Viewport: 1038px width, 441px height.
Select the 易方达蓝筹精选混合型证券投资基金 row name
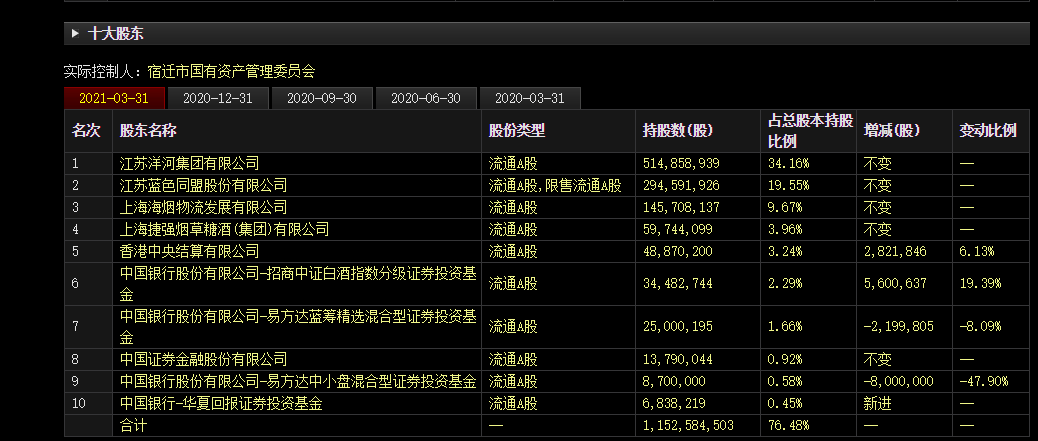point(298,326)
